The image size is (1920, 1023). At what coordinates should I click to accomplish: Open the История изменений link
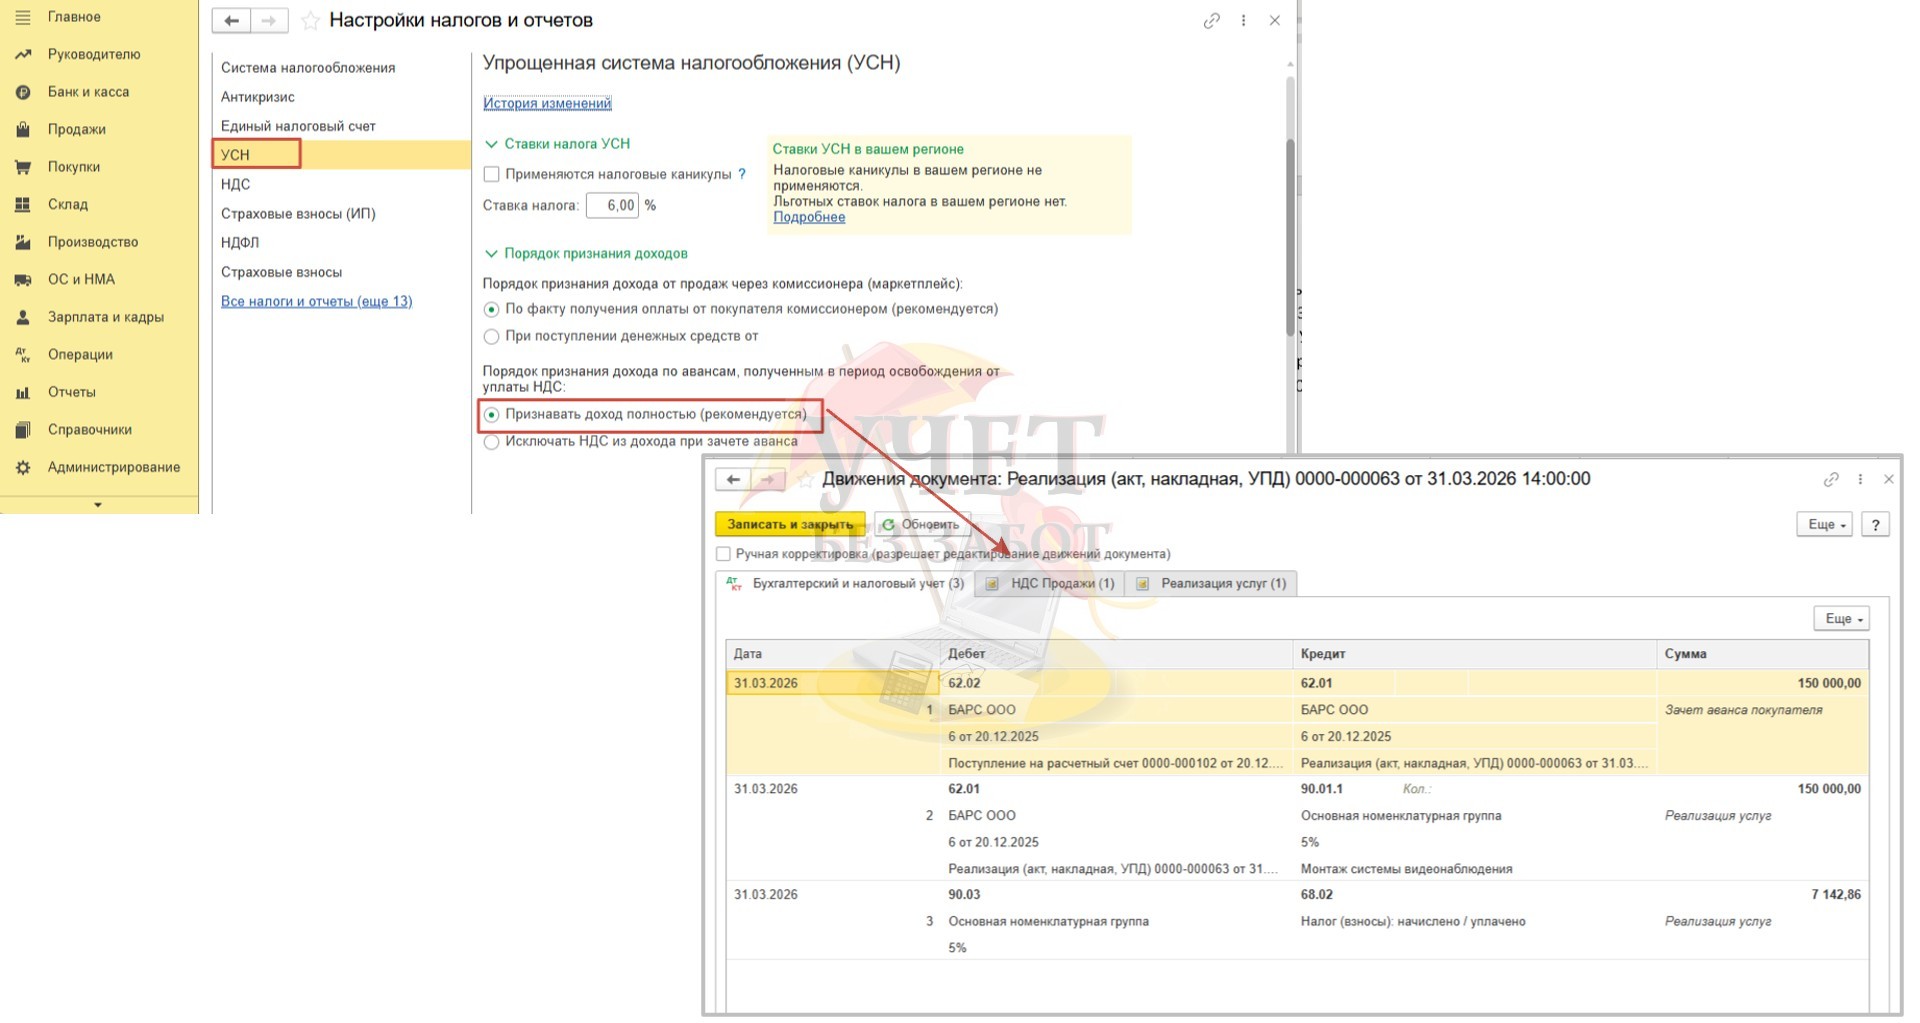[x=547, y=103]
